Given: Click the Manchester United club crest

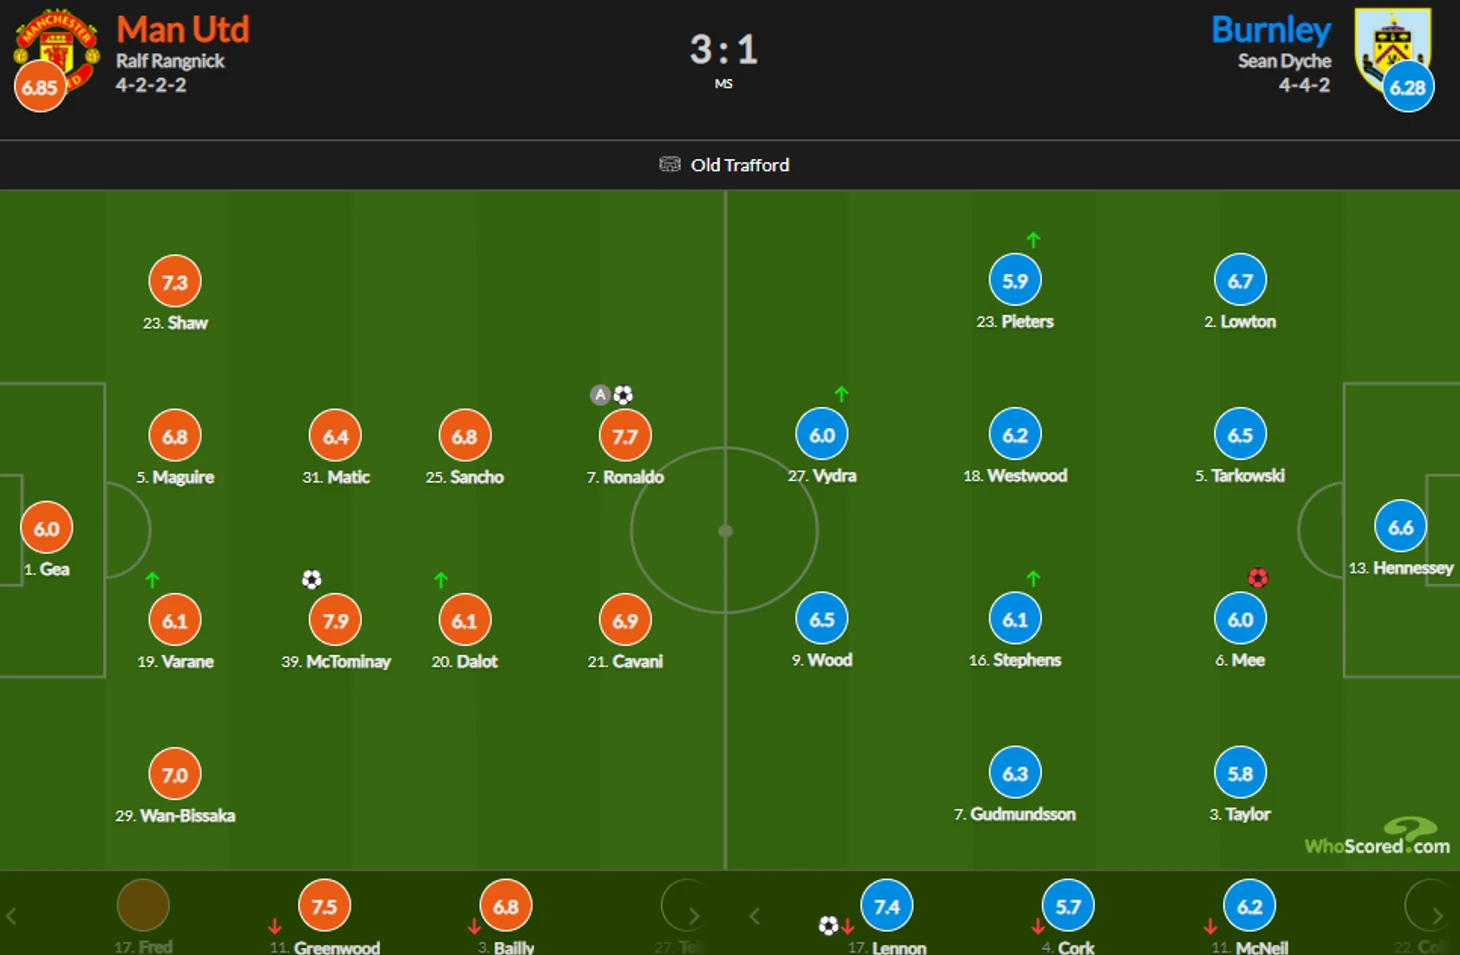Looking at the screenshot, I should [x=58, y=45].
